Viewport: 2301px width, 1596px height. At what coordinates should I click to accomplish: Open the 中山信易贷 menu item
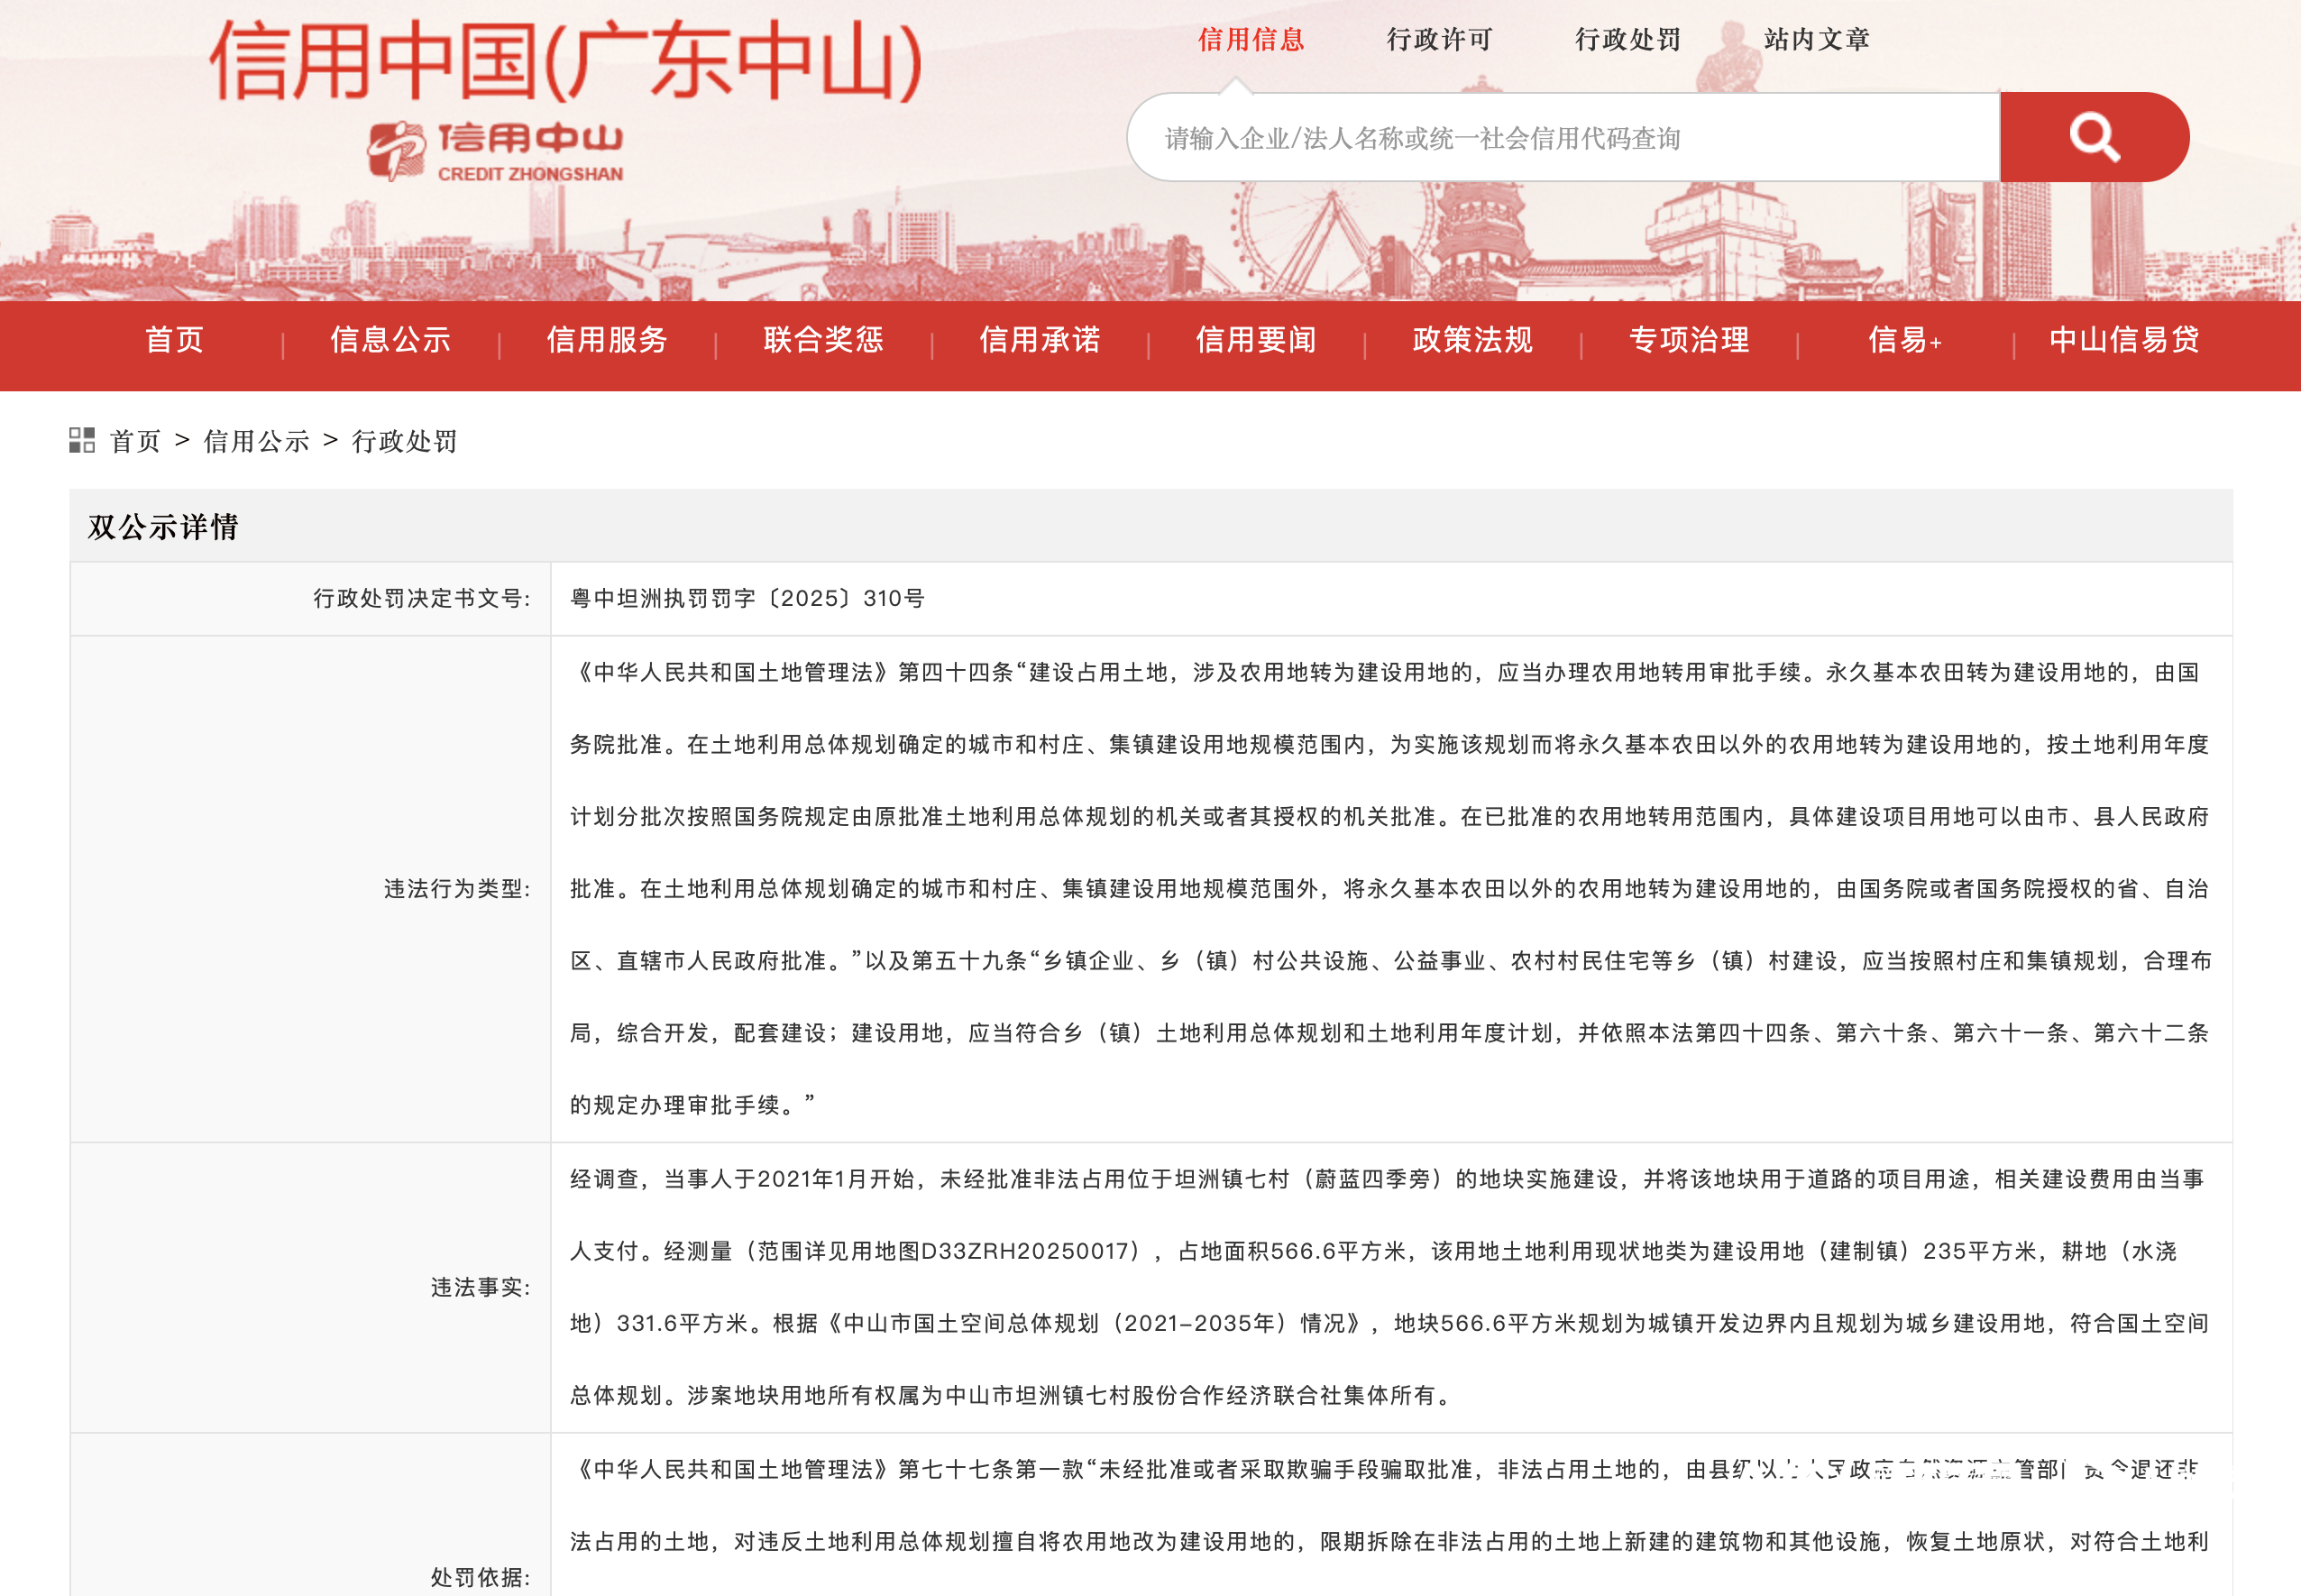[x=2124, y=340]
